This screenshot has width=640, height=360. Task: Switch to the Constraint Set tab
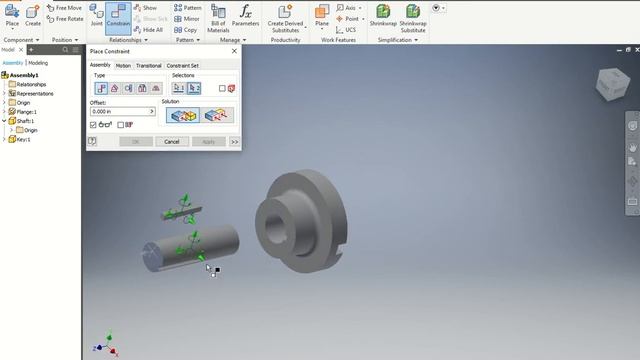point(182,65)
